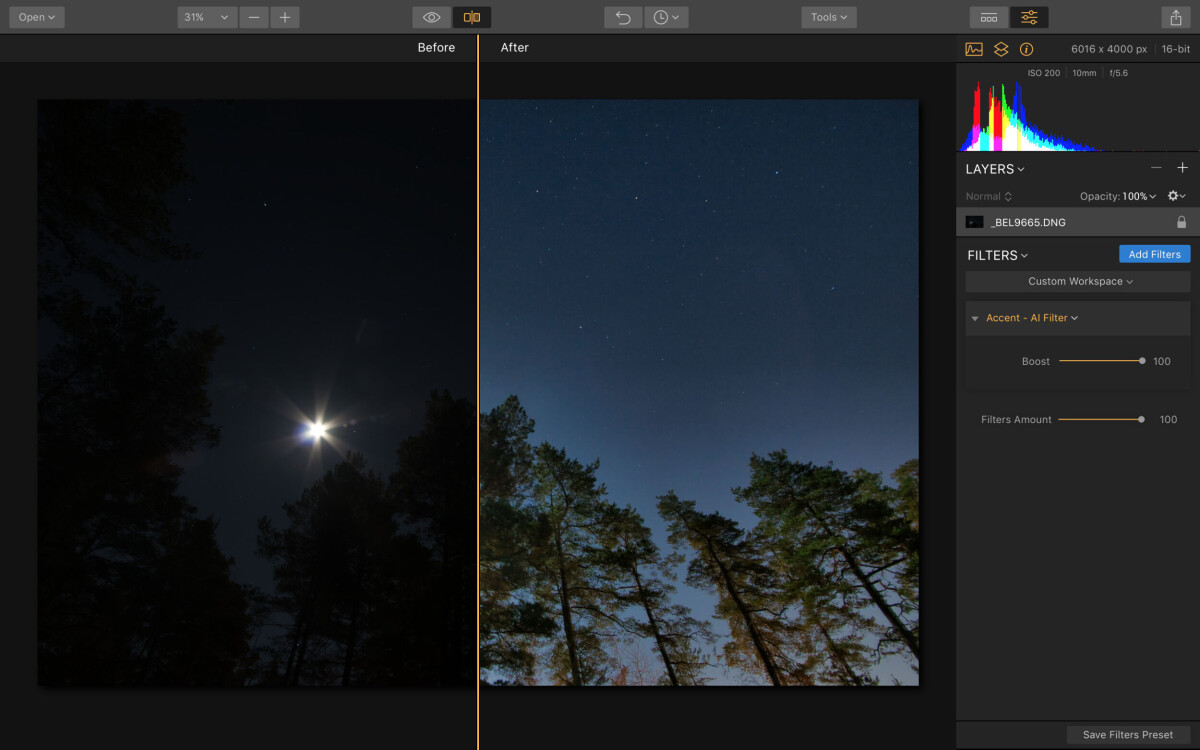Image resolution: width=1200 pixels, height=750 pixels.
Task: Open the Custom Workspace dropdown
Action: click(x=1078, y=281)
